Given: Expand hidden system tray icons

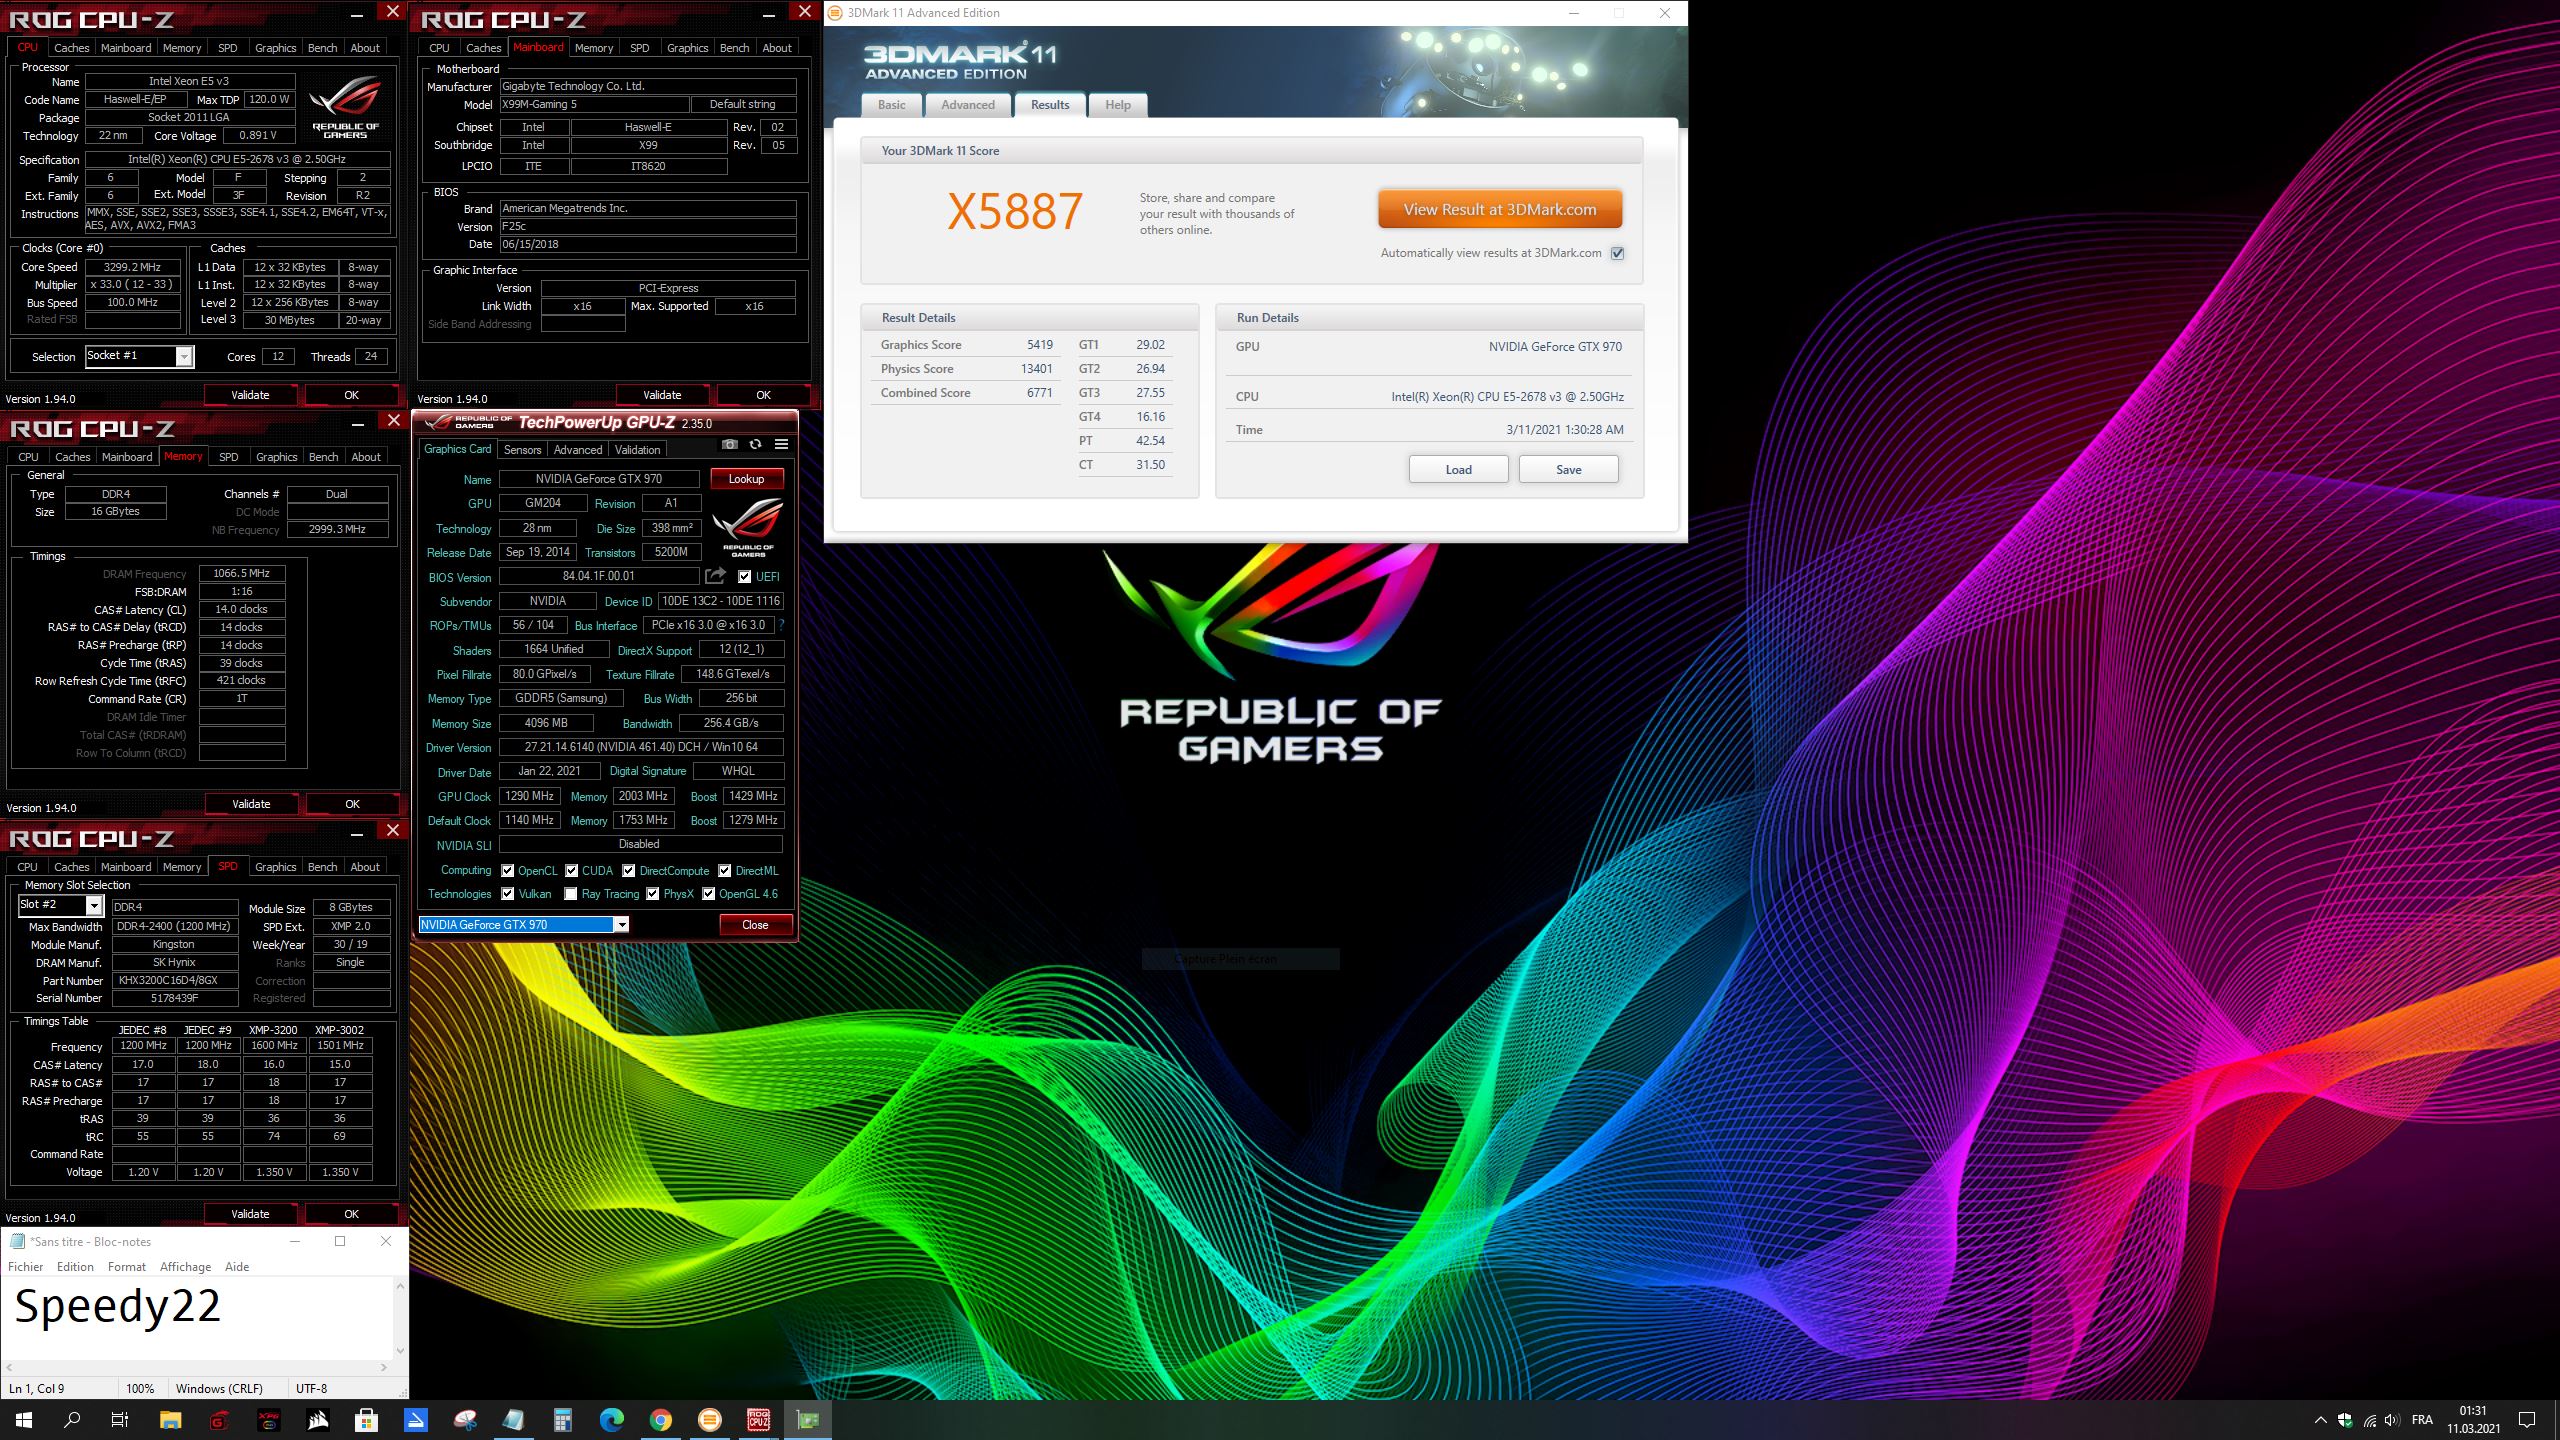Looking at the screenshot, I should [x=2320, y=1420].
